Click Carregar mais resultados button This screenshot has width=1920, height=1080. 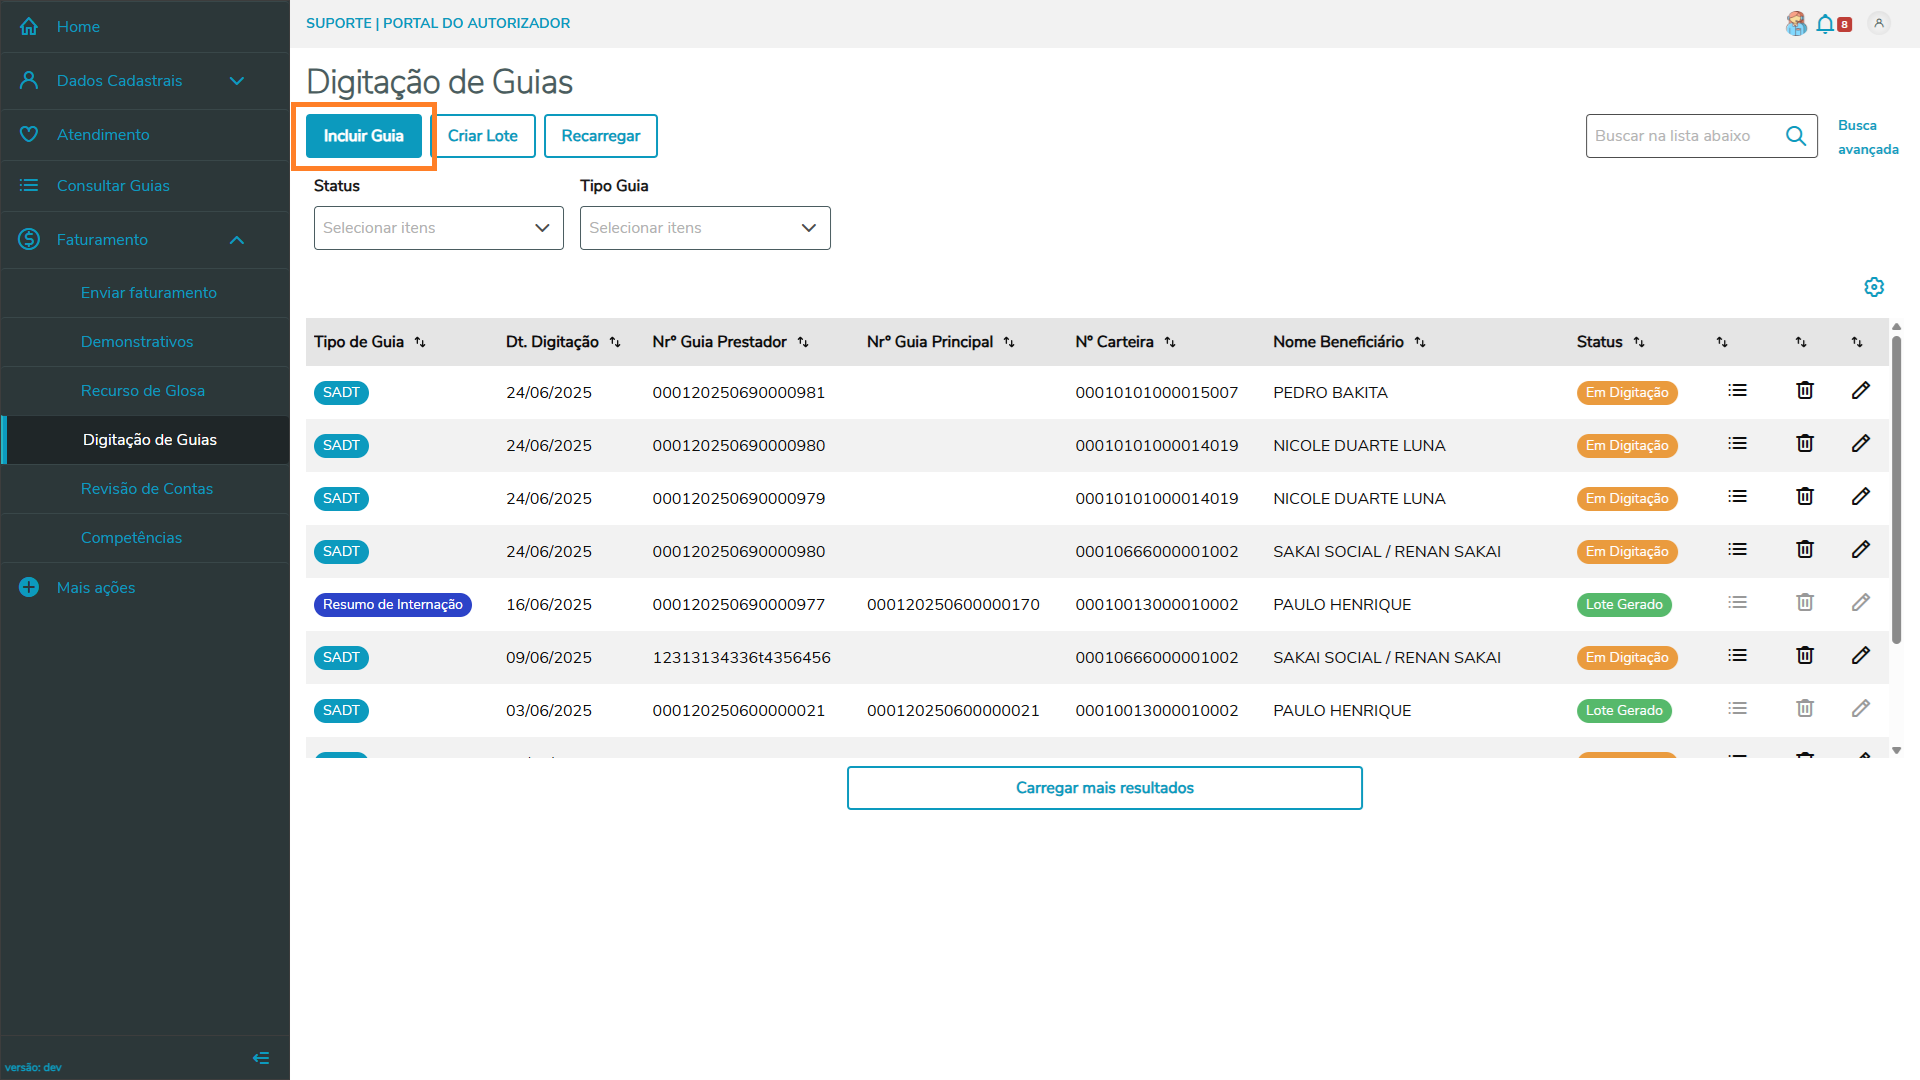(1104, 788)
